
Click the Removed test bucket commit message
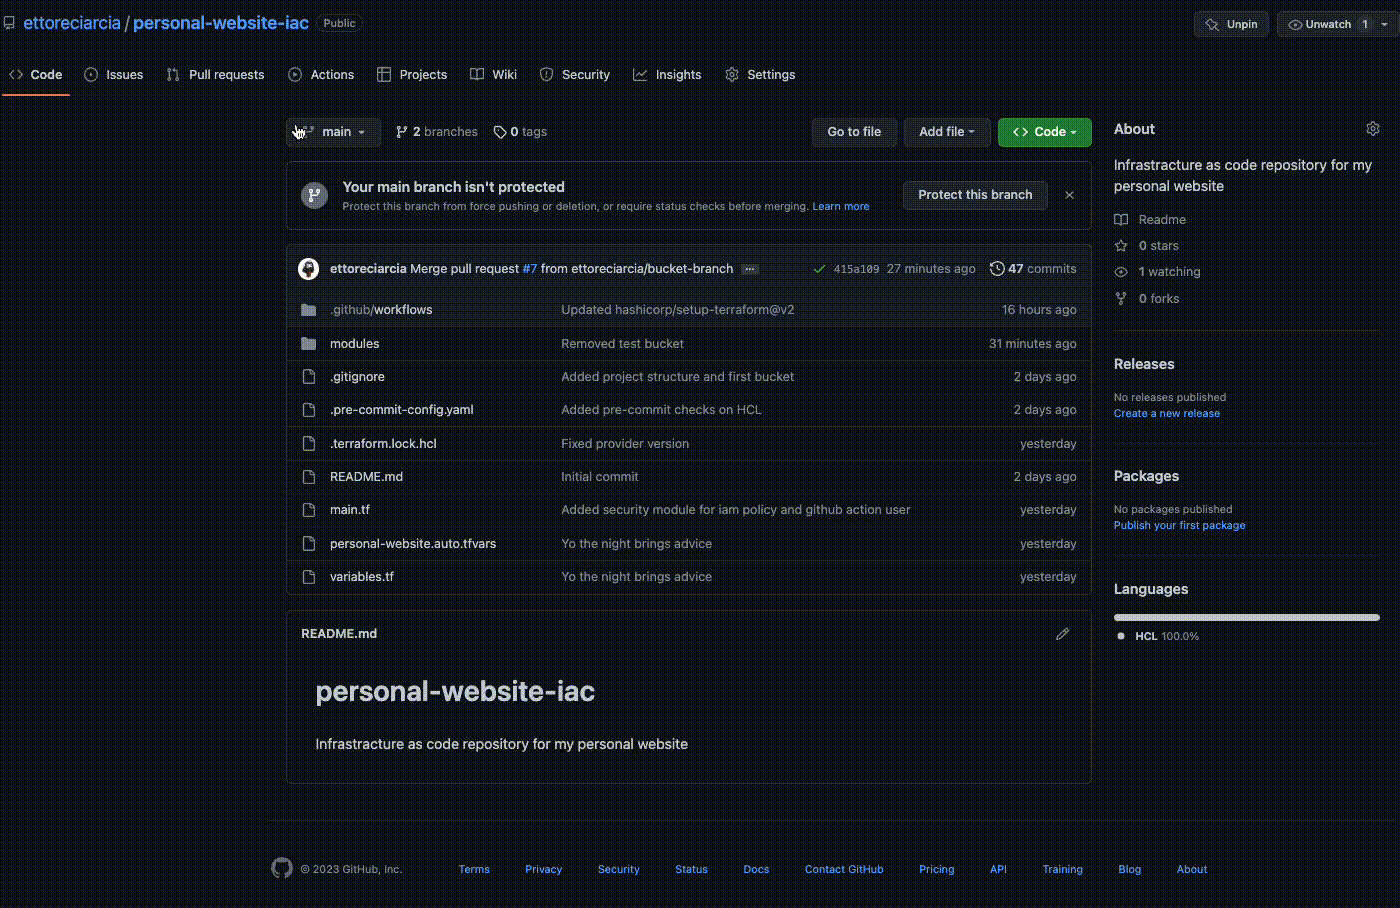point(622,344)
